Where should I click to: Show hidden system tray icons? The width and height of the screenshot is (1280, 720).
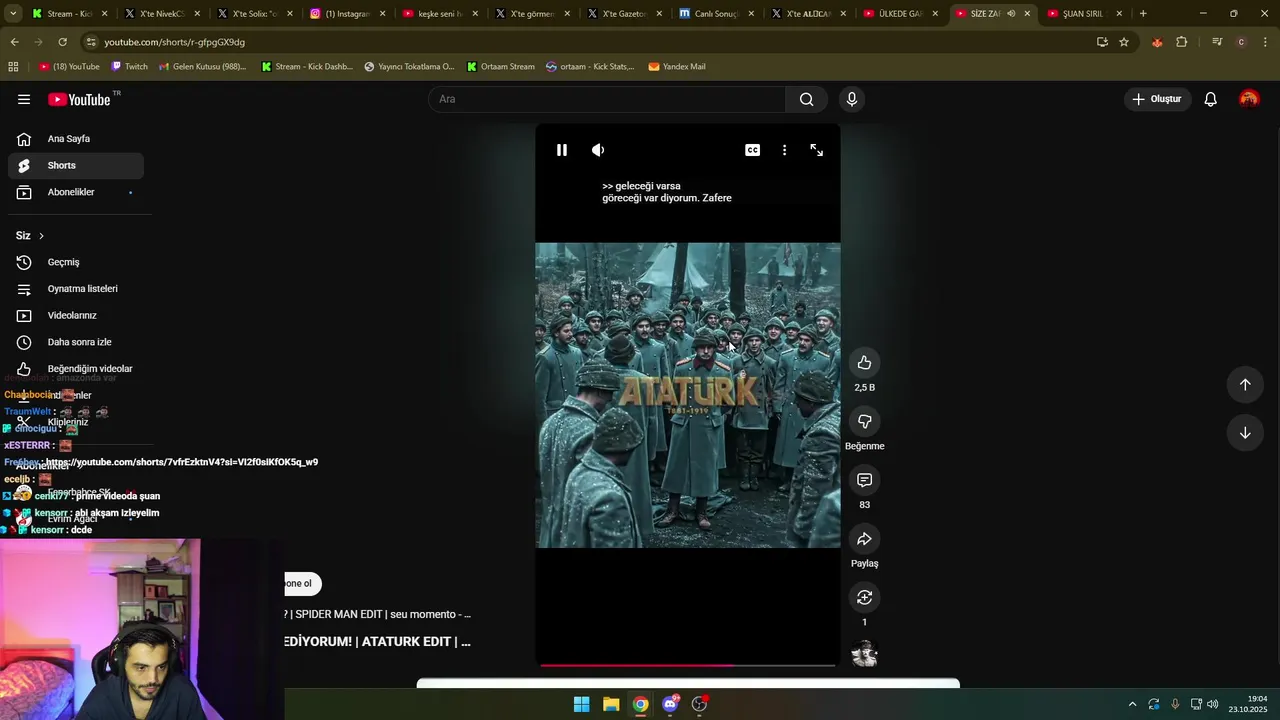pyautogui.click(x=1132, y=704)
